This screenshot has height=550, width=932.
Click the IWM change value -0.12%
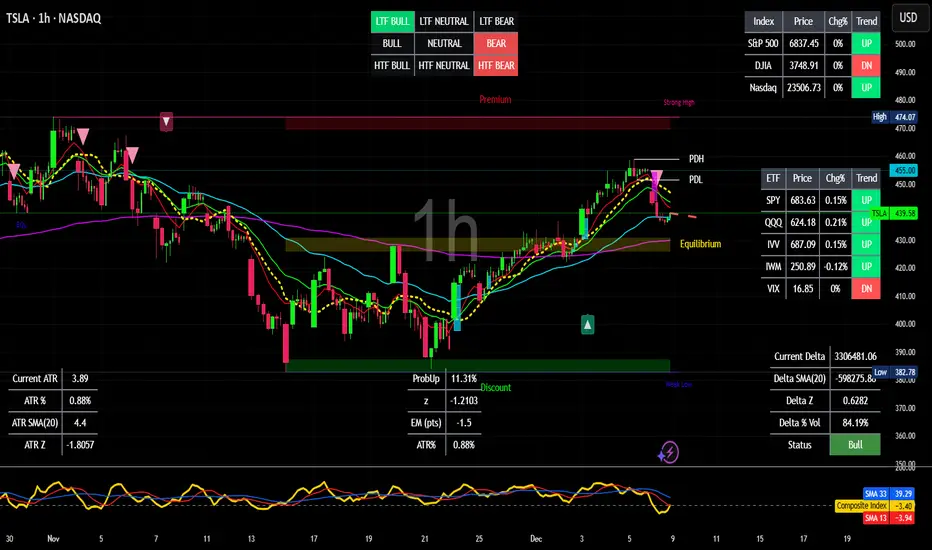point(836,266)
